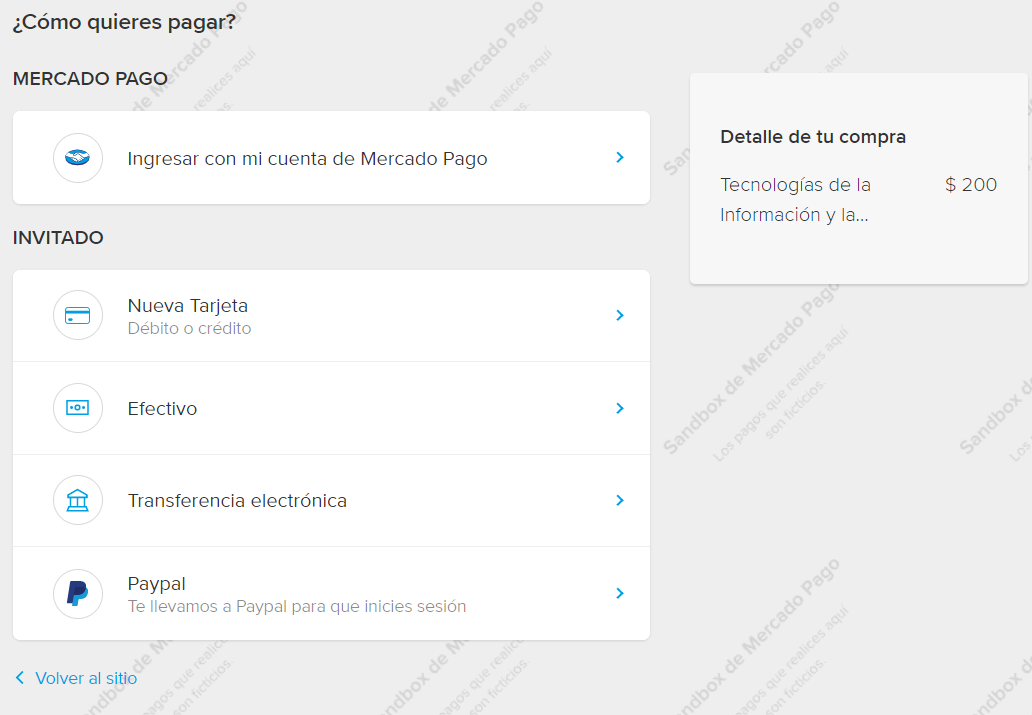
Task: Choose the Nueva Tarjeta payment method
Action: (186, 306)
